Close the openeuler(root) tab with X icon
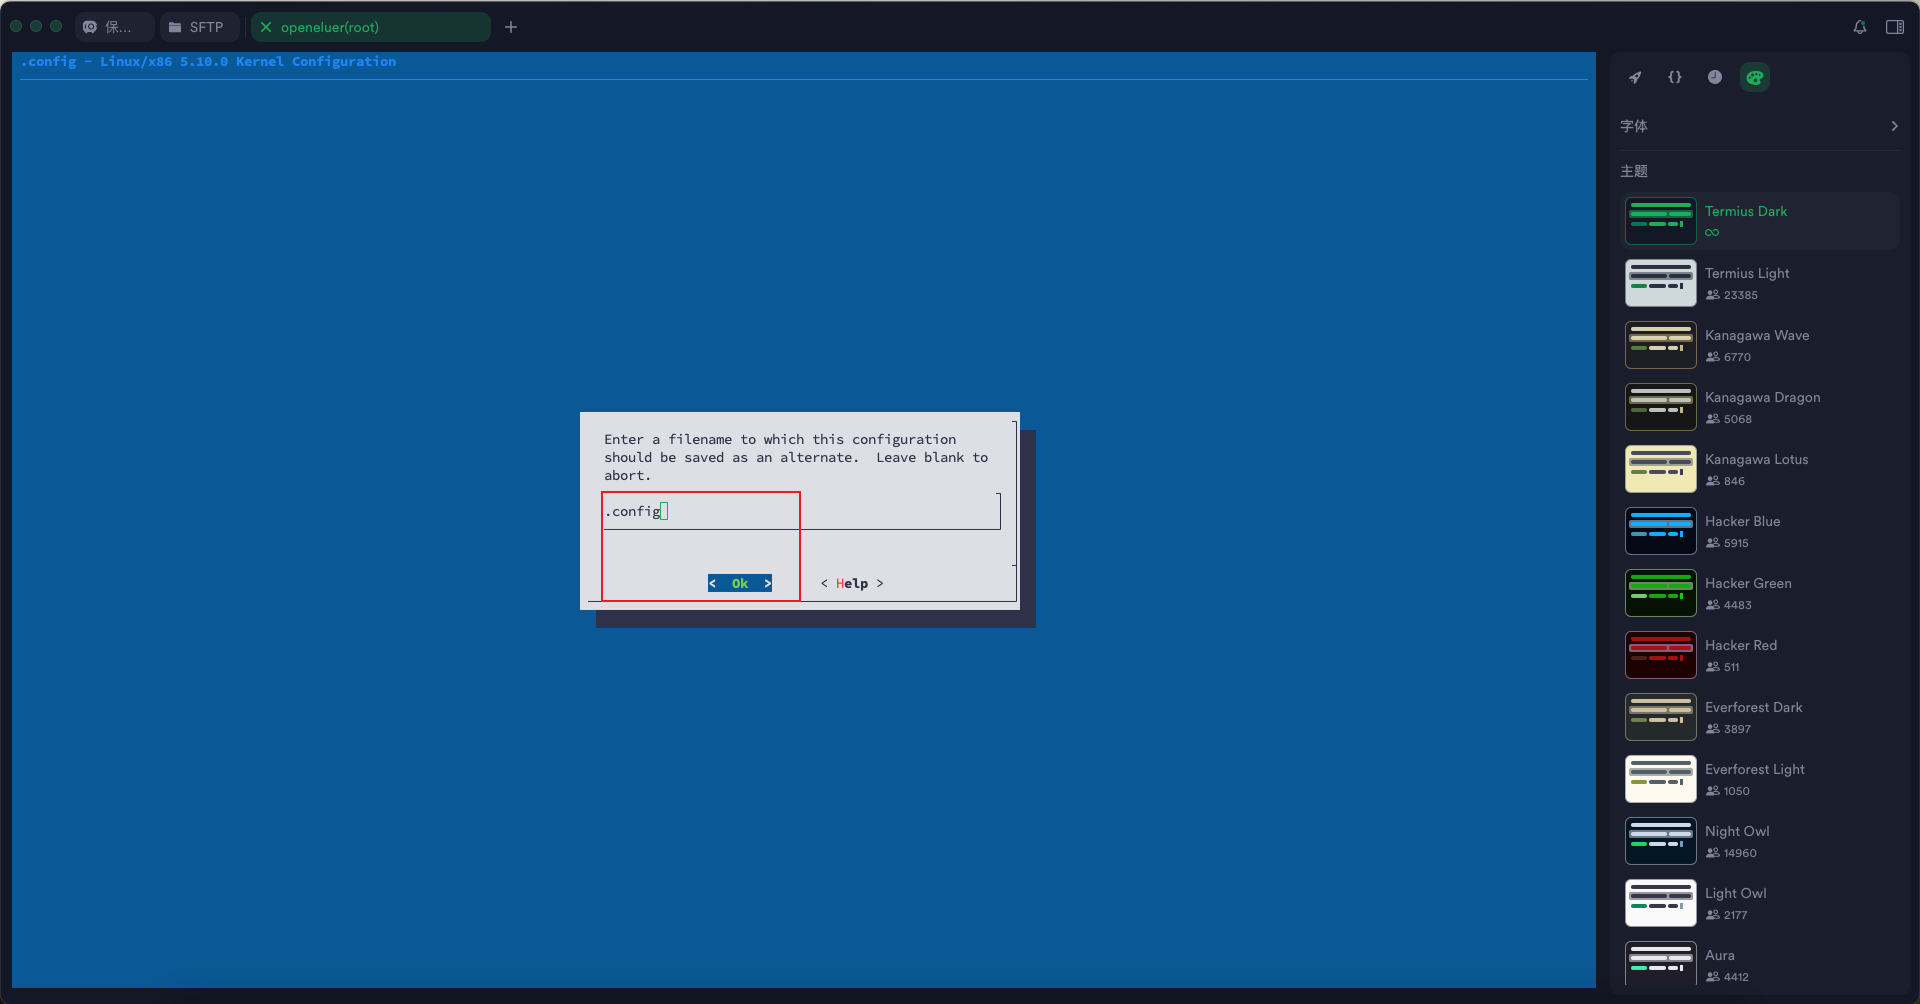Image resolution: width=1920 pixels, height=1004 pixels. click(266, 27)
